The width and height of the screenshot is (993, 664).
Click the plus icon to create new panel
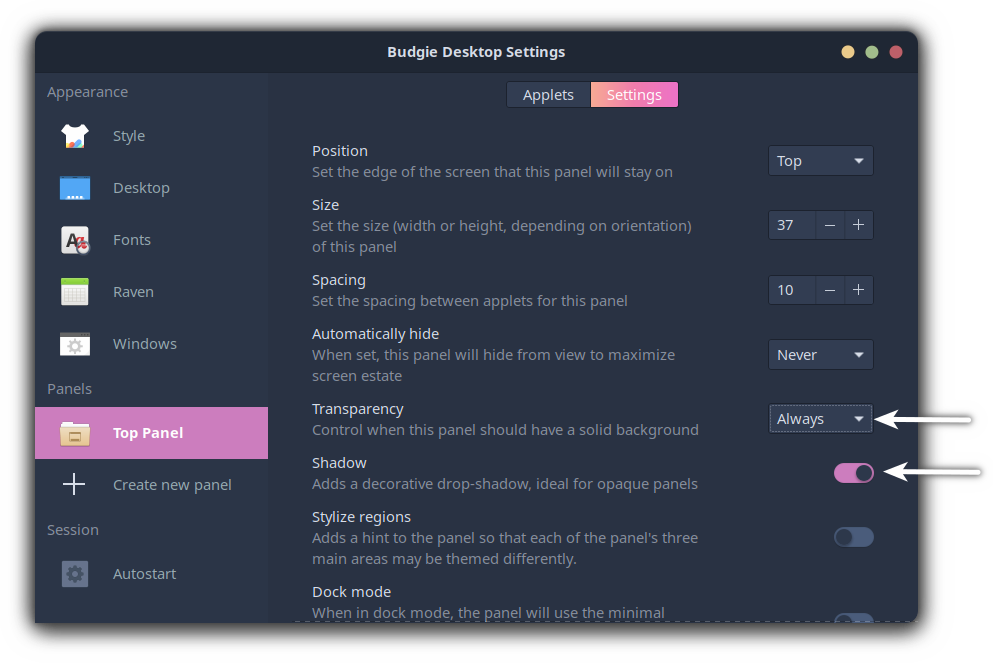pyautogui.click(x=74, y=484)
